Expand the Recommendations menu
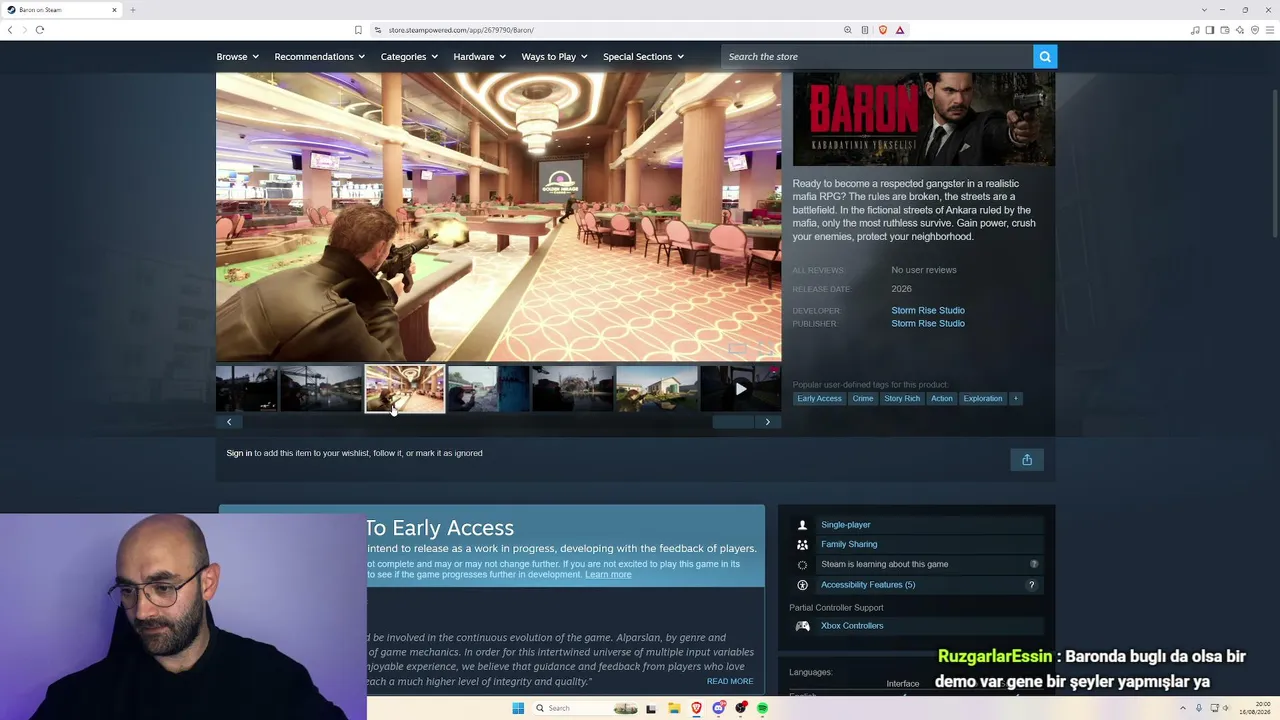The height and width of the screenshot is (720, 1280). (320, 57)
